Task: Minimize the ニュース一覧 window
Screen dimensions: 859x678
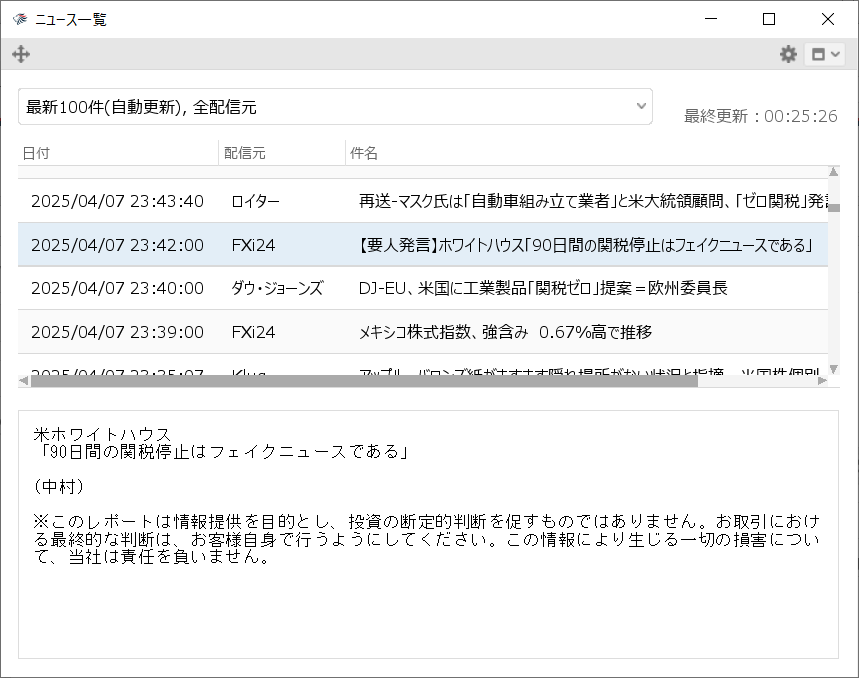Action: [711, 19]
